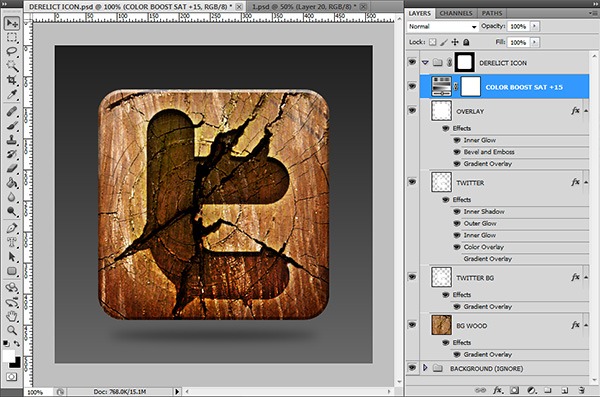The height and width of the screenshot is (397, 600).
Task: Select the Paint Bucket tool
Action: tap(12, 183)
